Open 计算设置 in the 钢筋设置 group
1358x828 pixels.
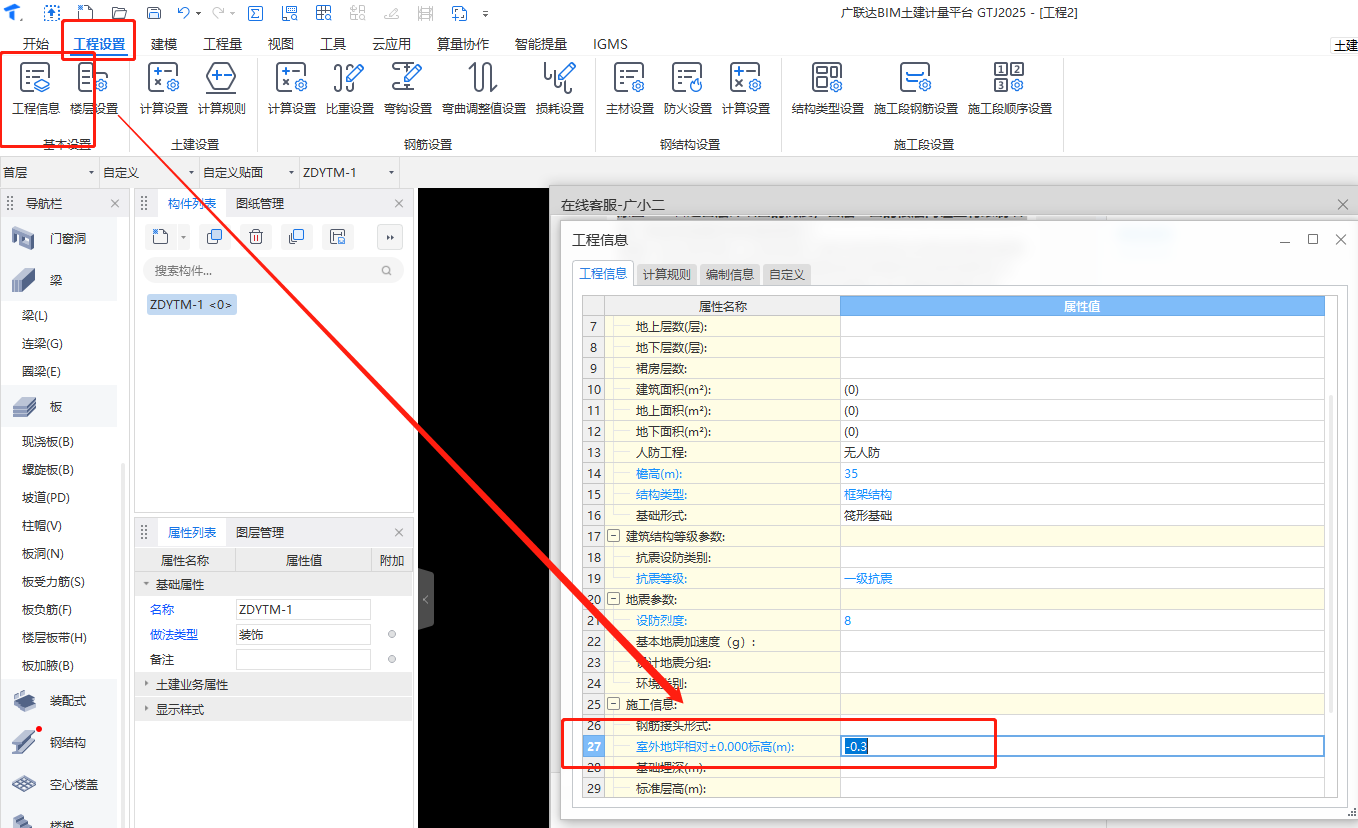292,88
